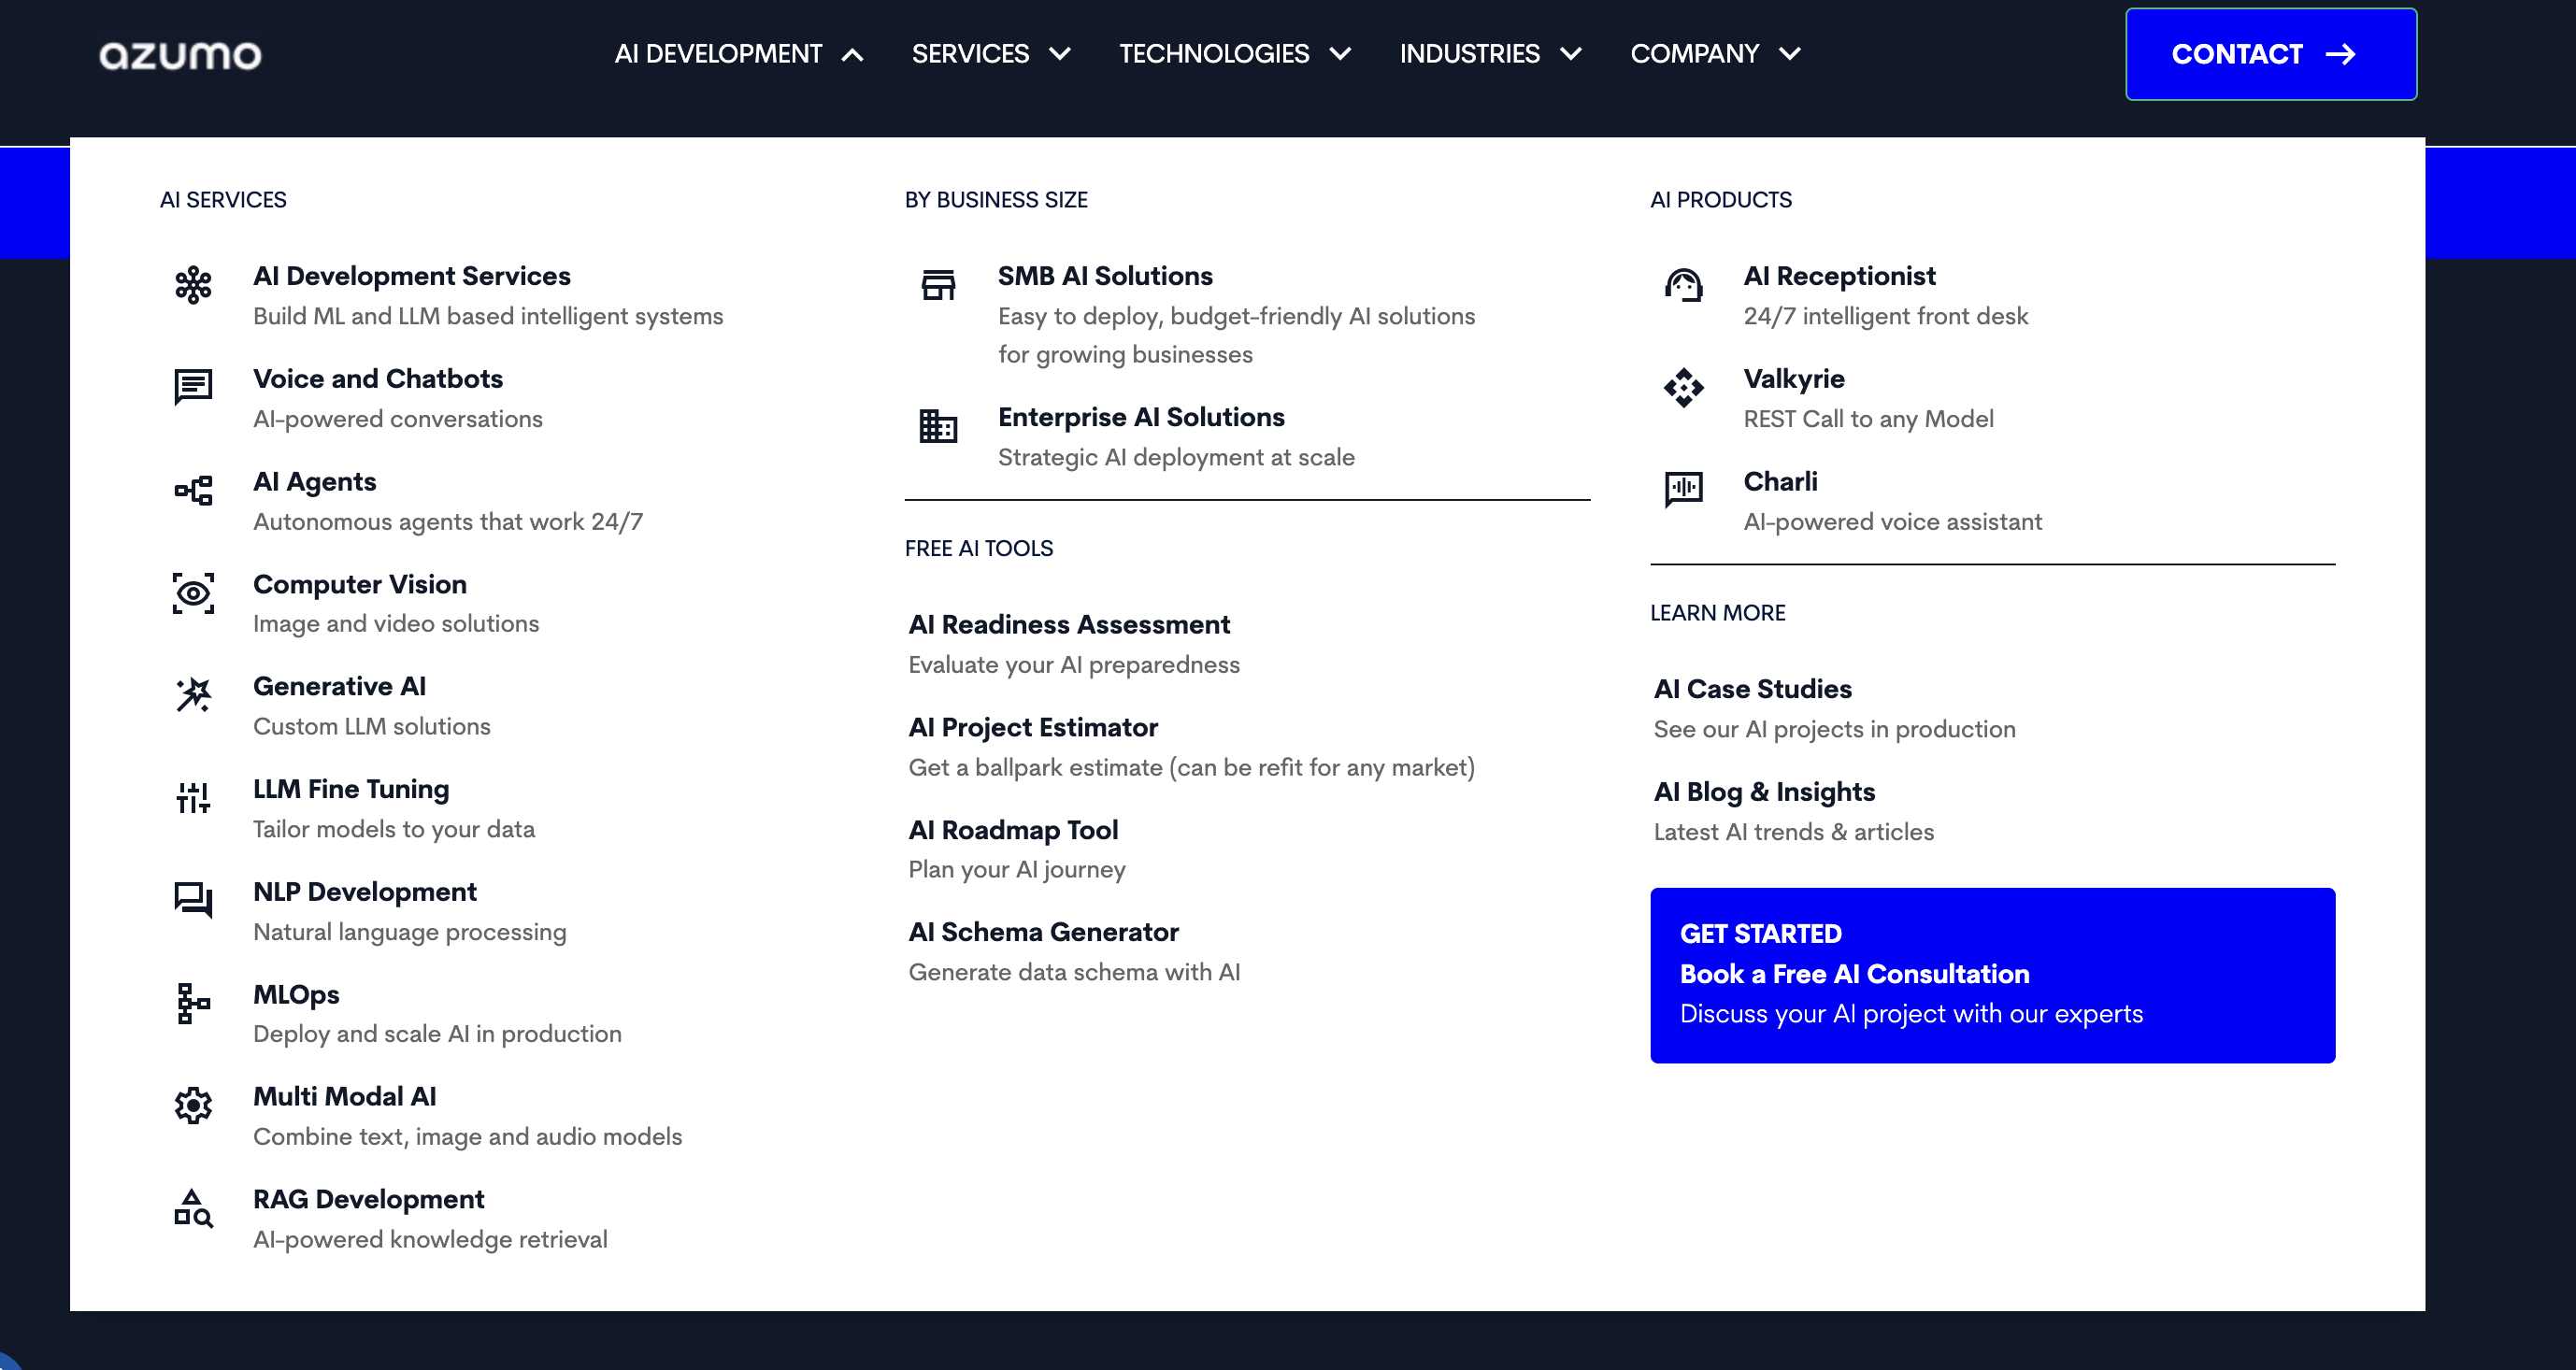The width and height of the screenshot is (2576, 1370).
Task: Click the MLOps pipeline icon
Action: tap(193, 1003)
